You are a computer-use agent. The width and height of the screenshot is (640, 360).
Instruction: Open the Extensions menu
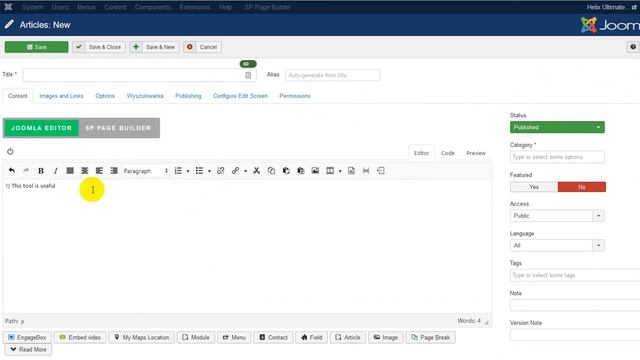195,7
